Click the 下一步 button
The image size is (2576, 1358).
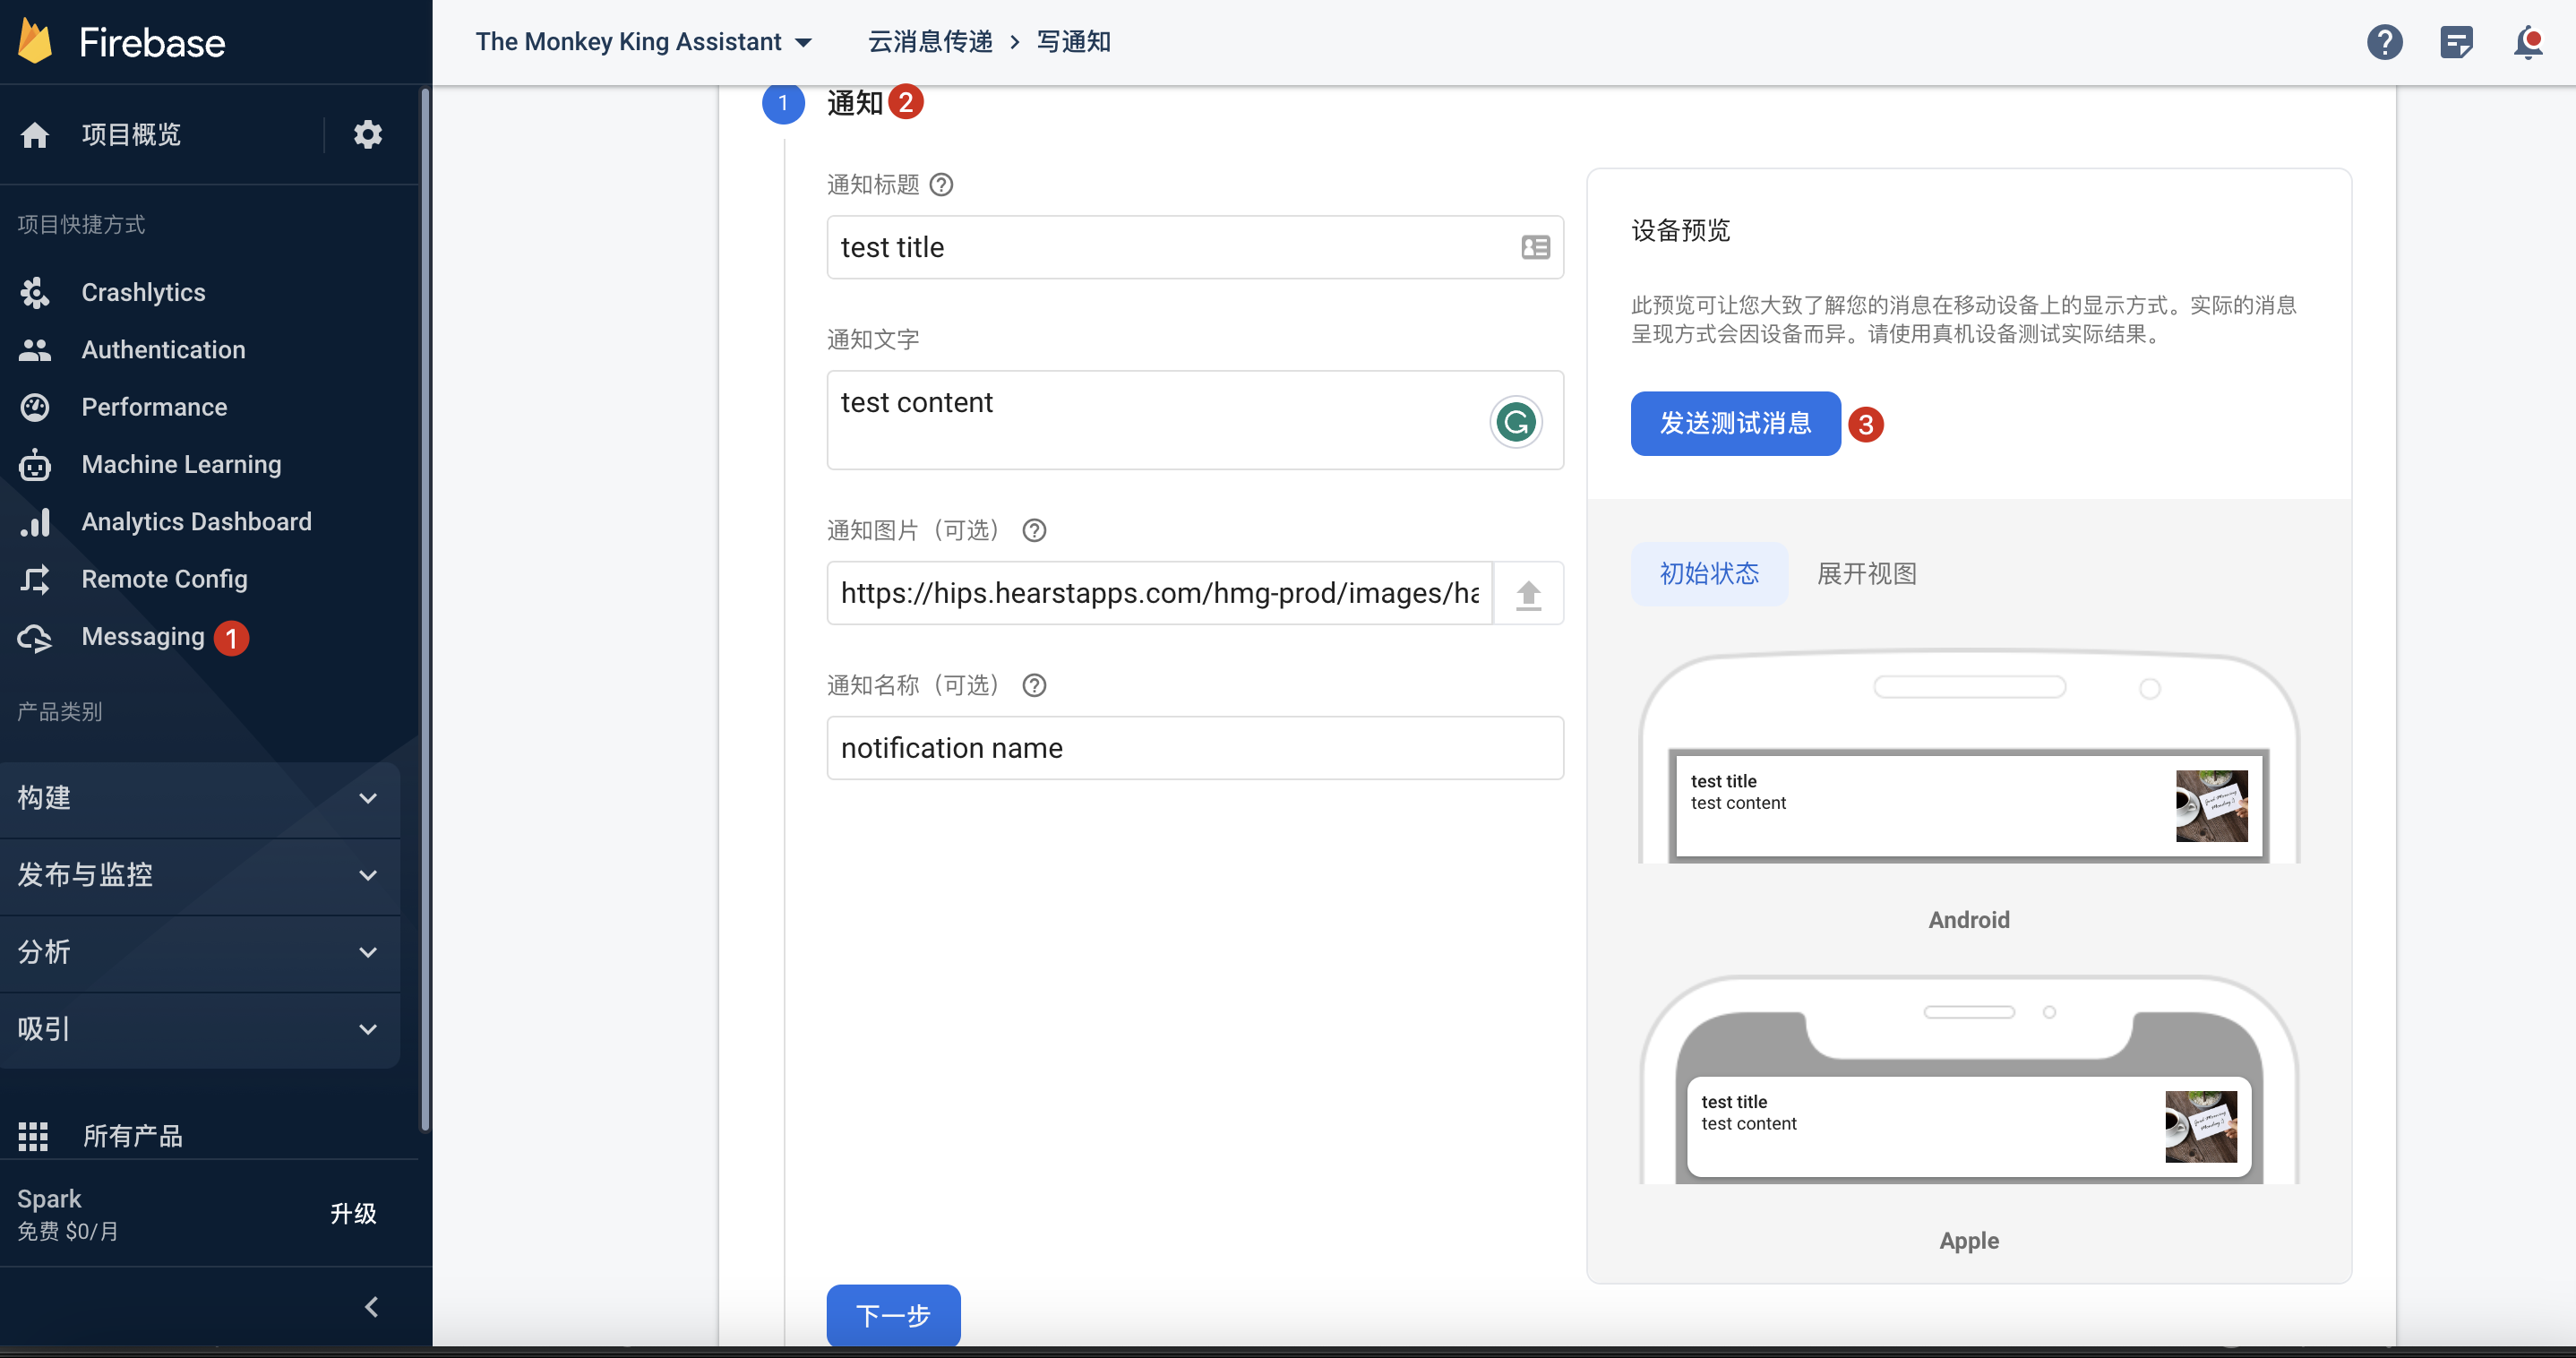(892, 1315)
